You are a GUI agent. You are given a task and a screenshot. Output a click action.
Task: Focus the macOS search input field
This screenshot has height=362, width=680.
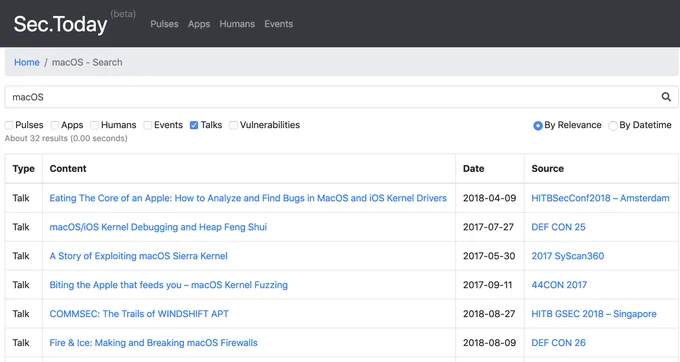pyautogui.click(x=332, y=97)
